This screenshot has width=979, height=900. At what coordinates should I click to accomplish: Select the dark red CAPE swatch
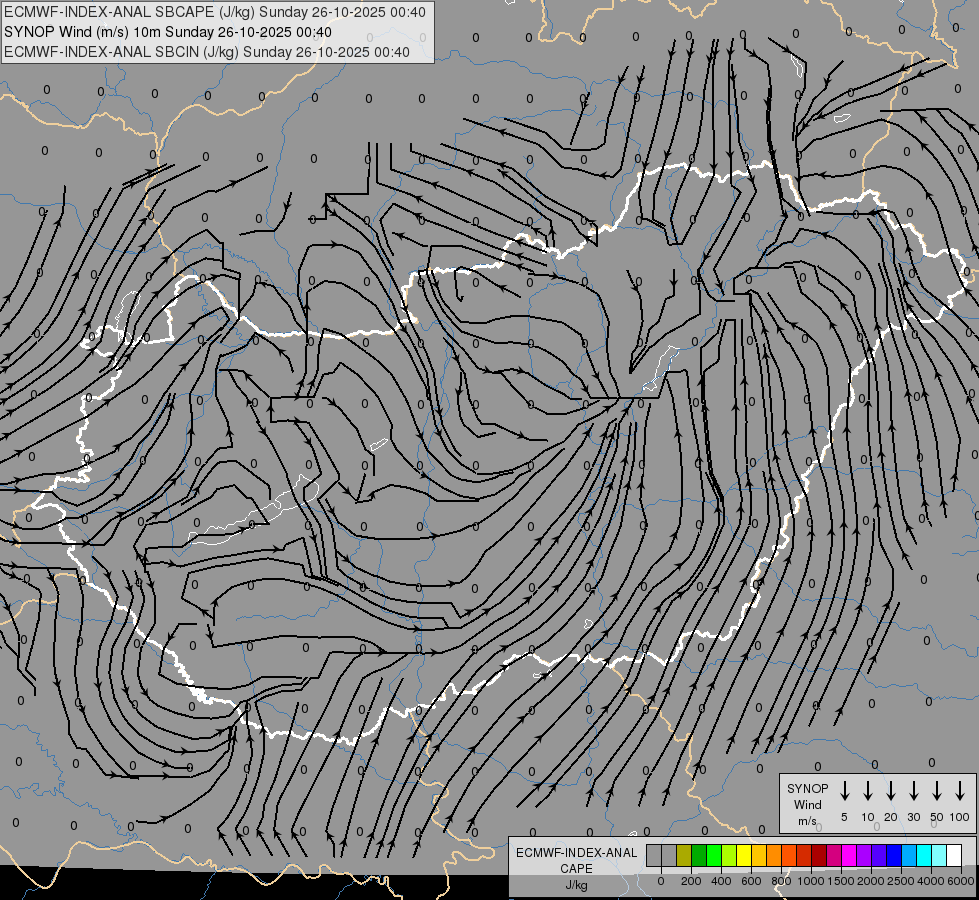(x=819, y=856)
